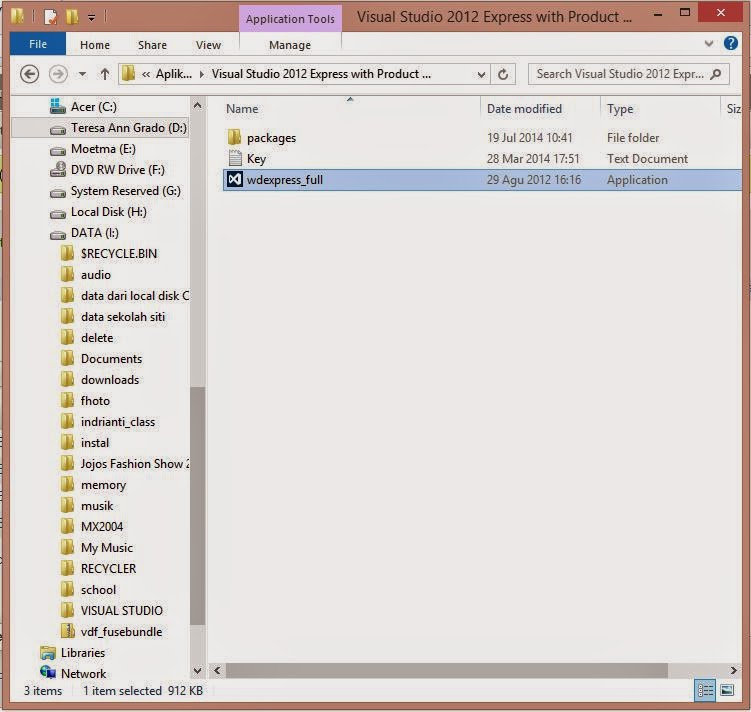Open Customize Quick Access Toolbar dropdown

click(x=91, y=18)
